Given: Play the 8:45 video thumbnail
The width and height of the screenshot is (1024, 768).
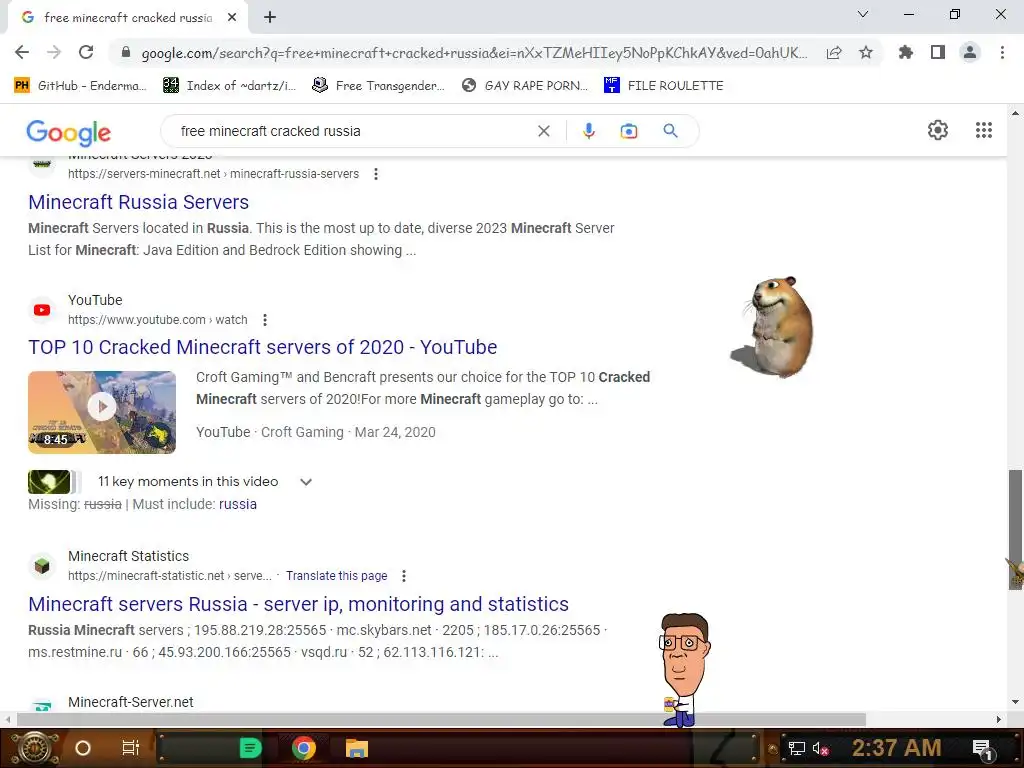Looking at the screenshot, I should [x=102, y=412].
